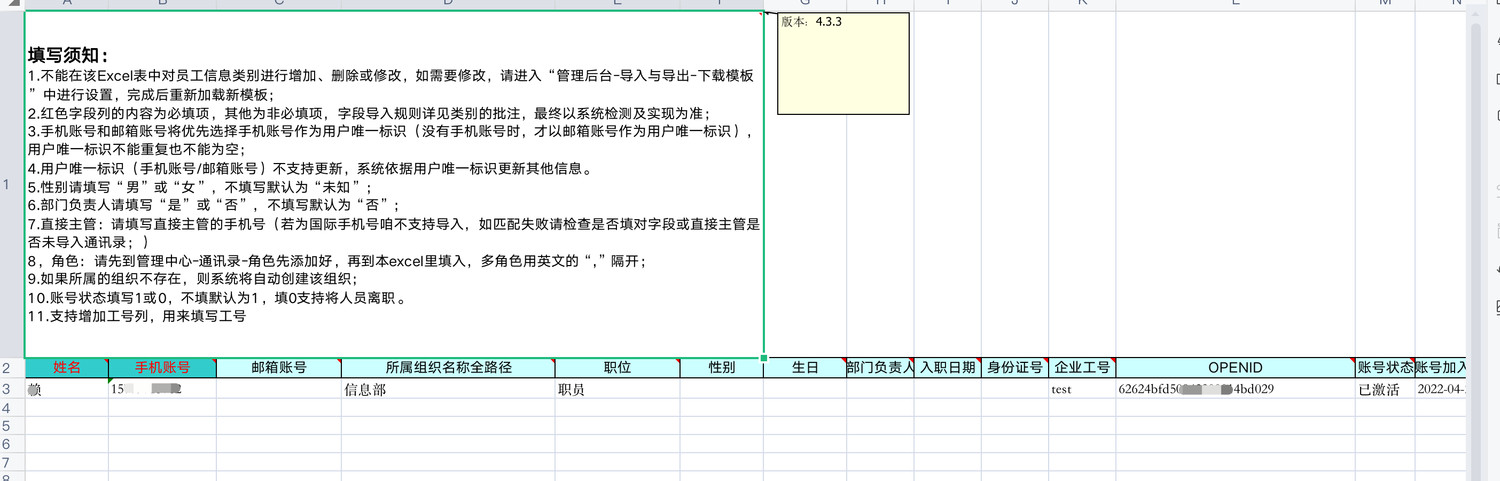
Task: Select the 手机账号 header cell
Action: 162,368
